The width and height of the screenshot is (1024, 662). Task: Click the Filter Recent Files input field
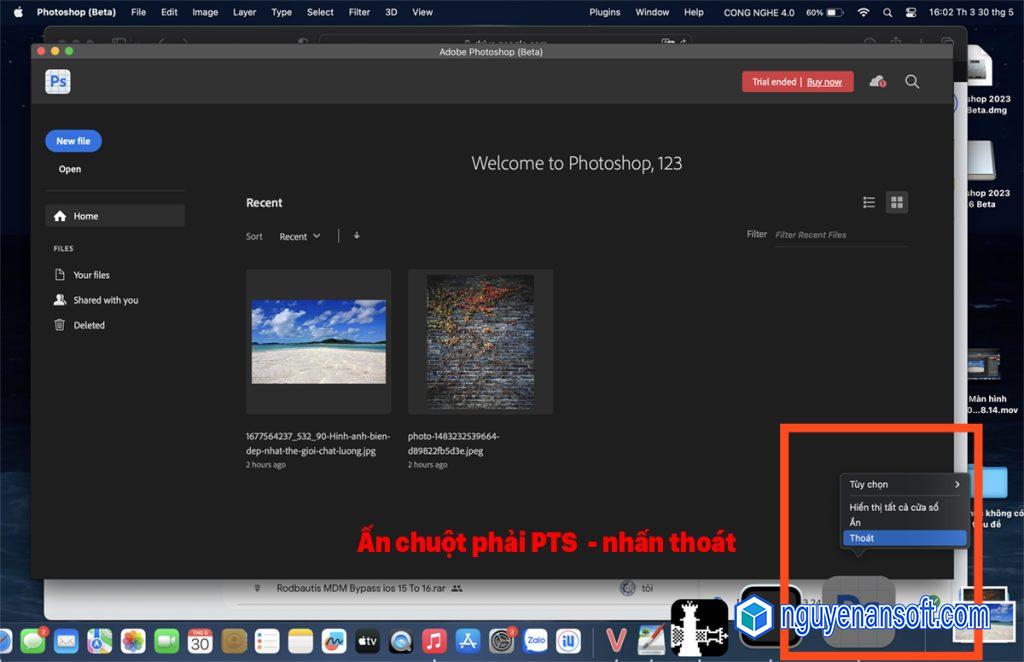[x=840, y=235]
